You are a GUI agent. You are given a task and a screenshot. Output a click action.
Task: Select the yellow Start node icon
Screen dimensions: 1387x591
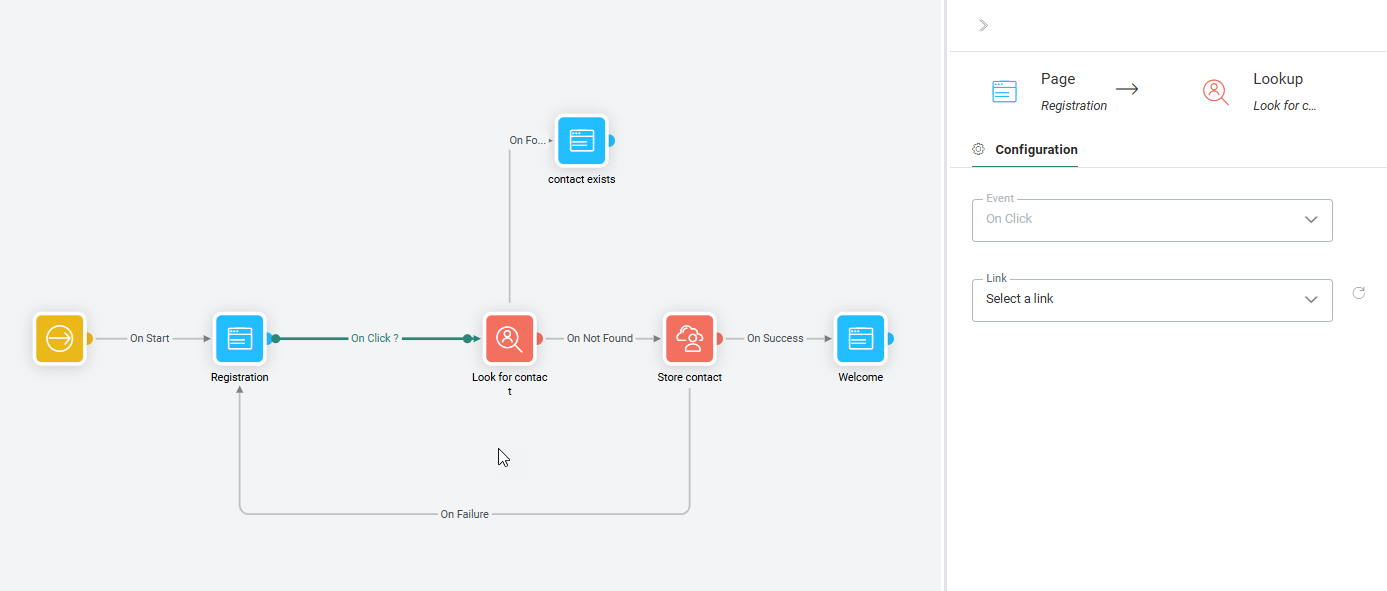point(60,338)
